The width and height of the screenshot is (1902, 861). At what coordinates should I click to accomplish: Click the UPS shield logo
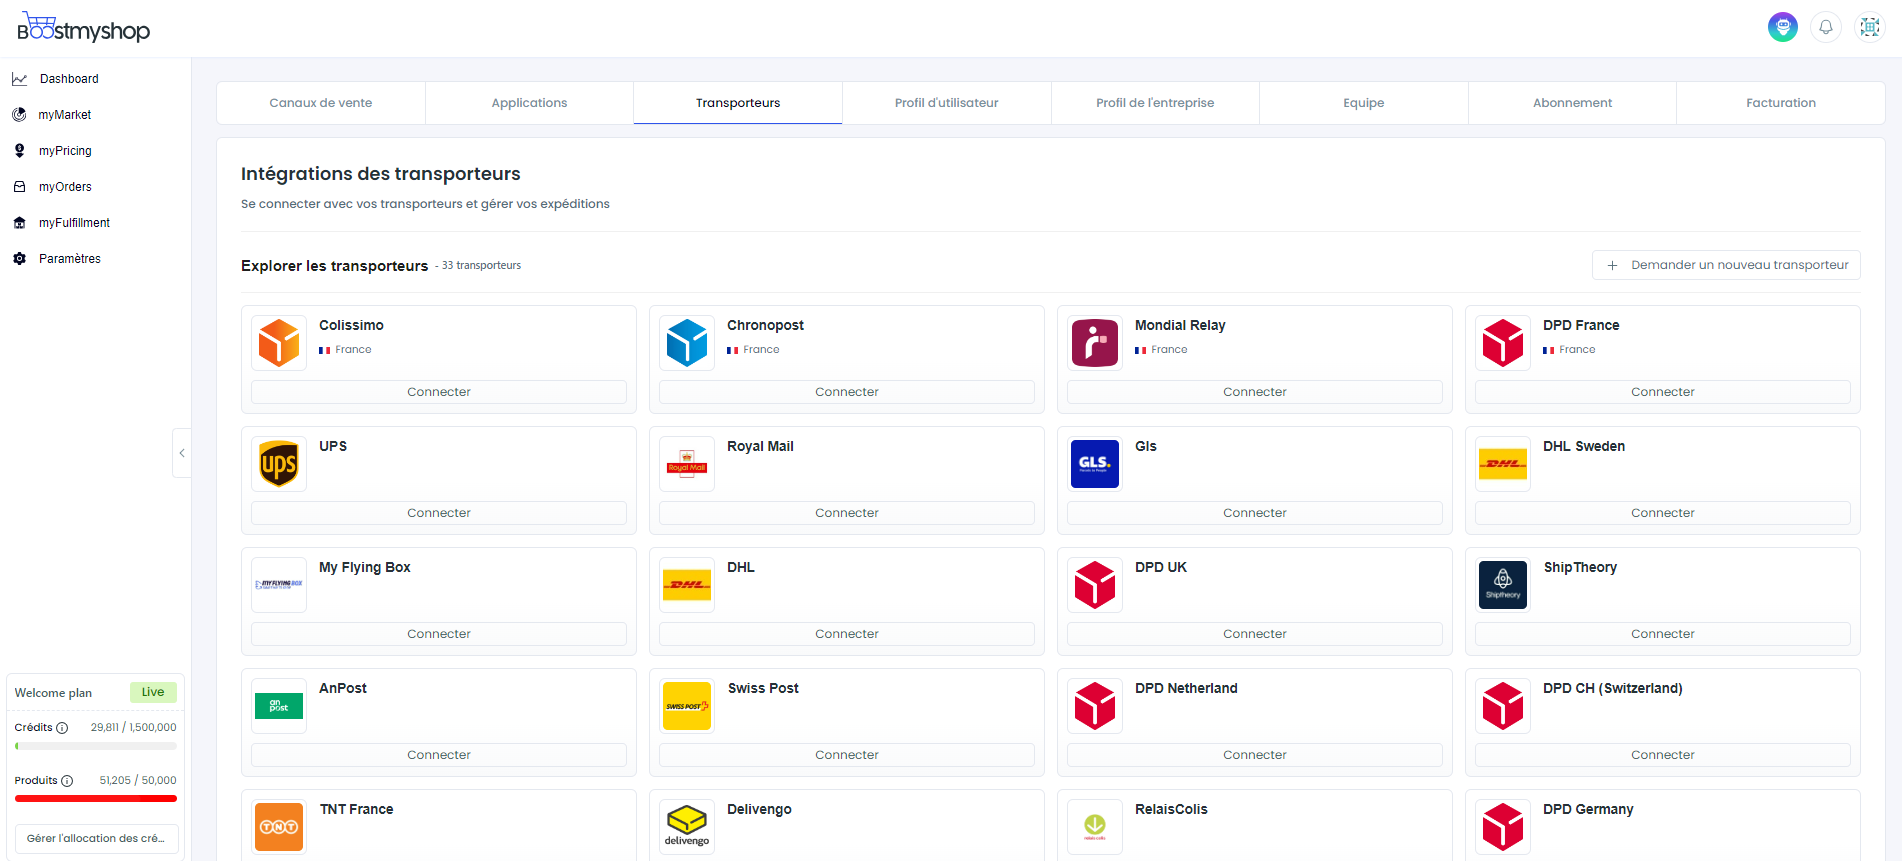pyautogui.click(x=279, y=464)
